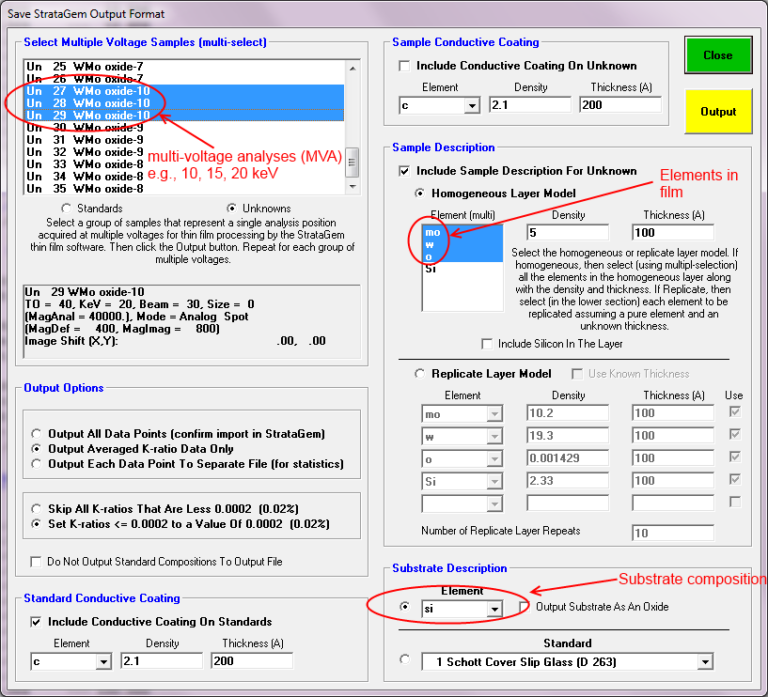Select Output Each Data Point To Separate File
Image resolution: width=768 pixels, height=697 pixels.
pos(36,464)
